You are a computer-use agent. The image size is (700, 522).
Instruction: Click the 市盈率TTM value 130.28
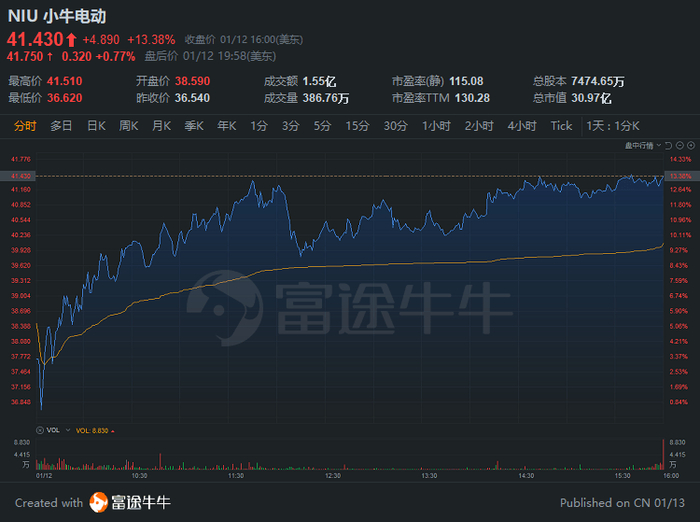(472, 98)
